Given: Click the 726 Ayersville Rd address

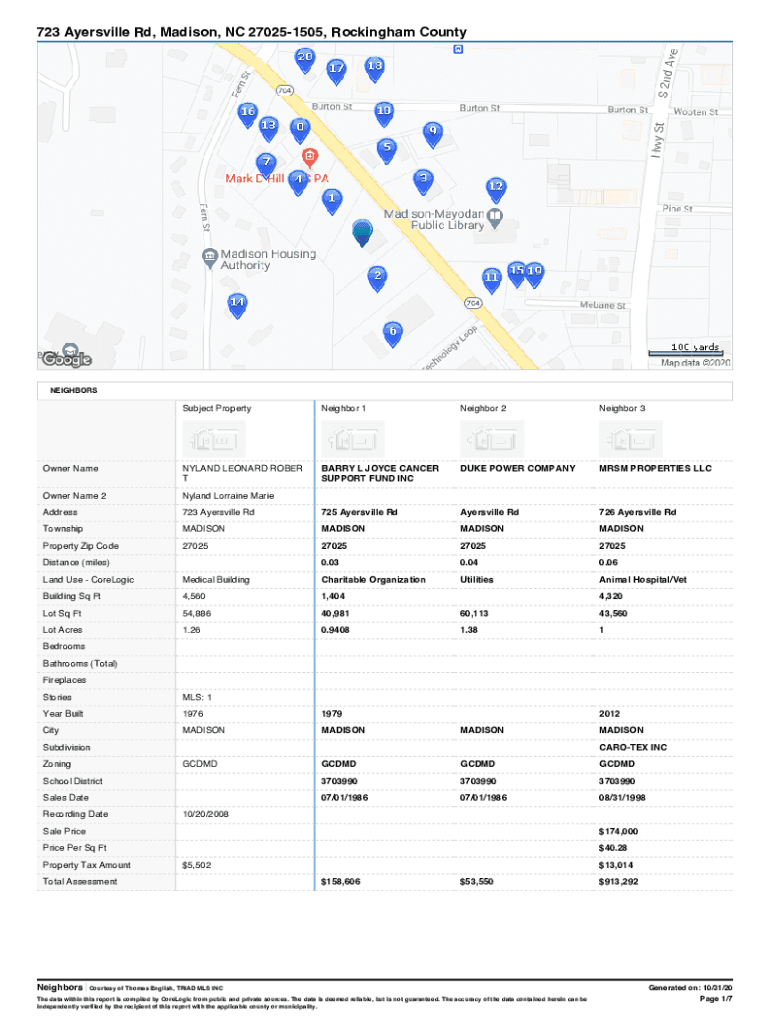Looking at the screenshot, I should tap(637, 512).
